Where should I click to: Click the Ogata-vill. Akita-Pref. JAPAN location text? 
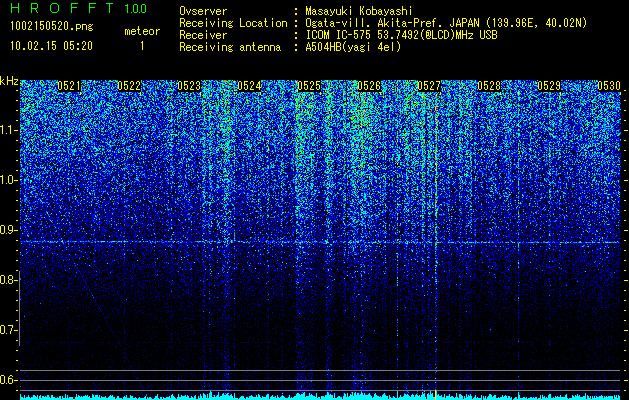coord(446,23)
